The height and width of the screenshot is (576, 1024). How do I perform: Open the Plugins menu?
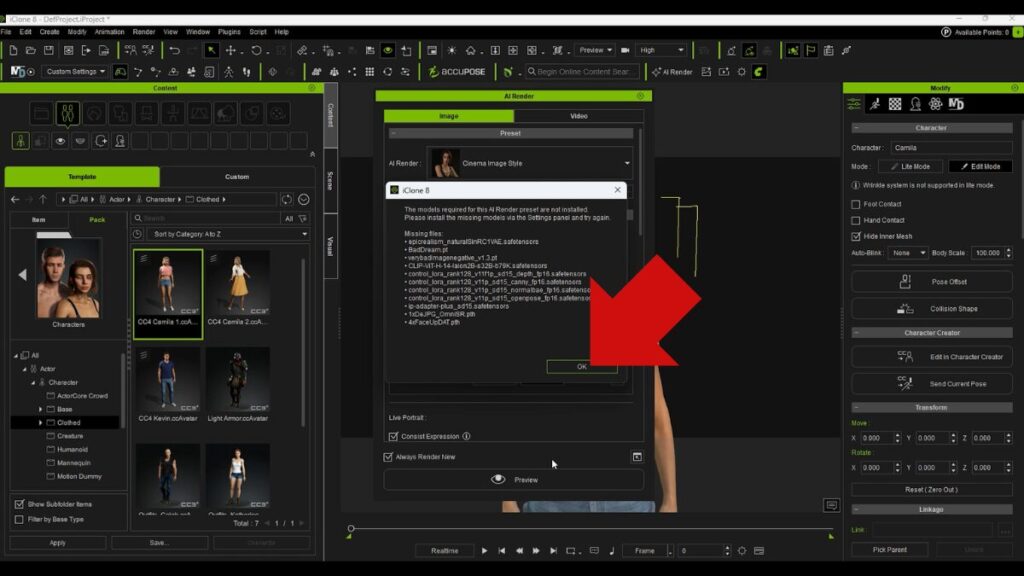pyautogui.click(x=229, y=31)
